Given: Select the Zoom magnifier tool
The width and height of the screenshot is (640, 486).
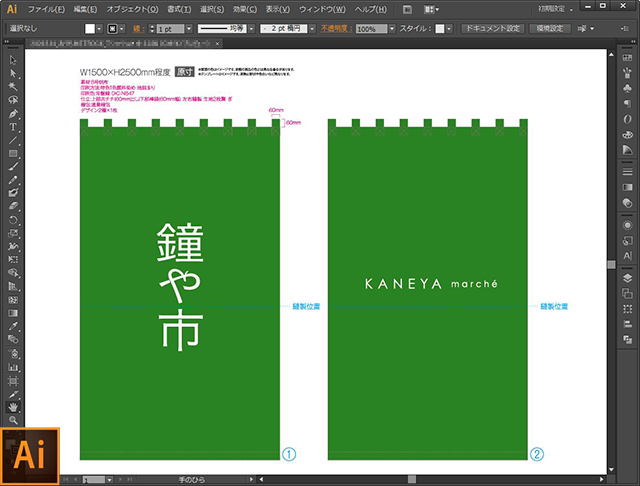Looking at the screenshot, I should pyautogui.click(x=14, y=421).
